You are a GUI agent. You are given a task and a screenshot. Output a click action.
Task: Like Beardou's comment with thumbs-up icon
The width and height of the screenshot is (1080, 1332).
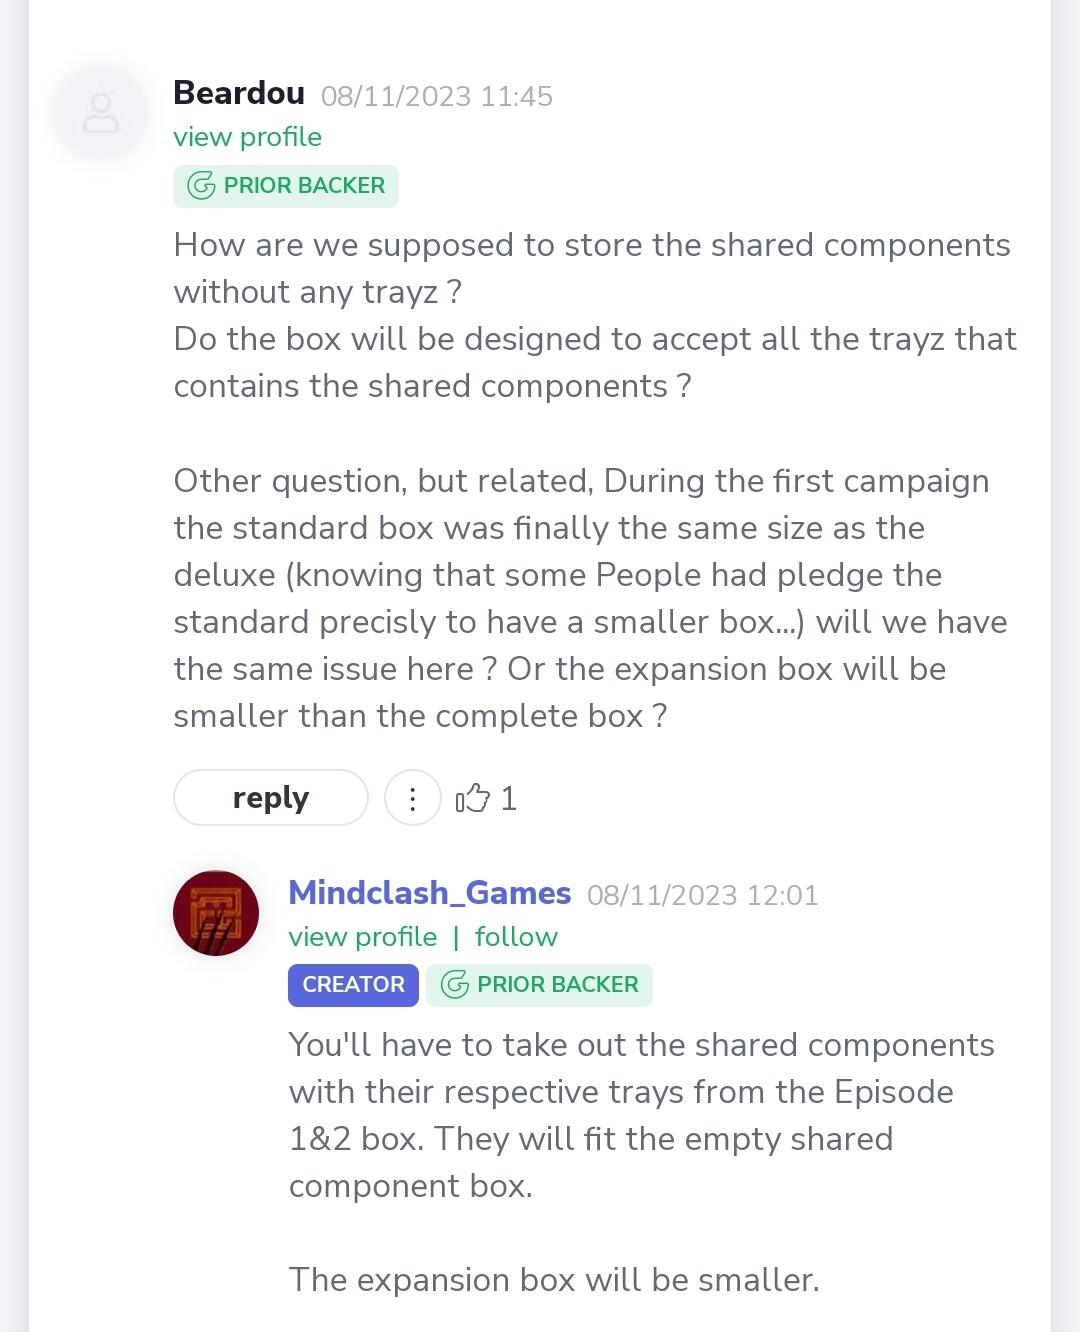[x=472, y=798]
